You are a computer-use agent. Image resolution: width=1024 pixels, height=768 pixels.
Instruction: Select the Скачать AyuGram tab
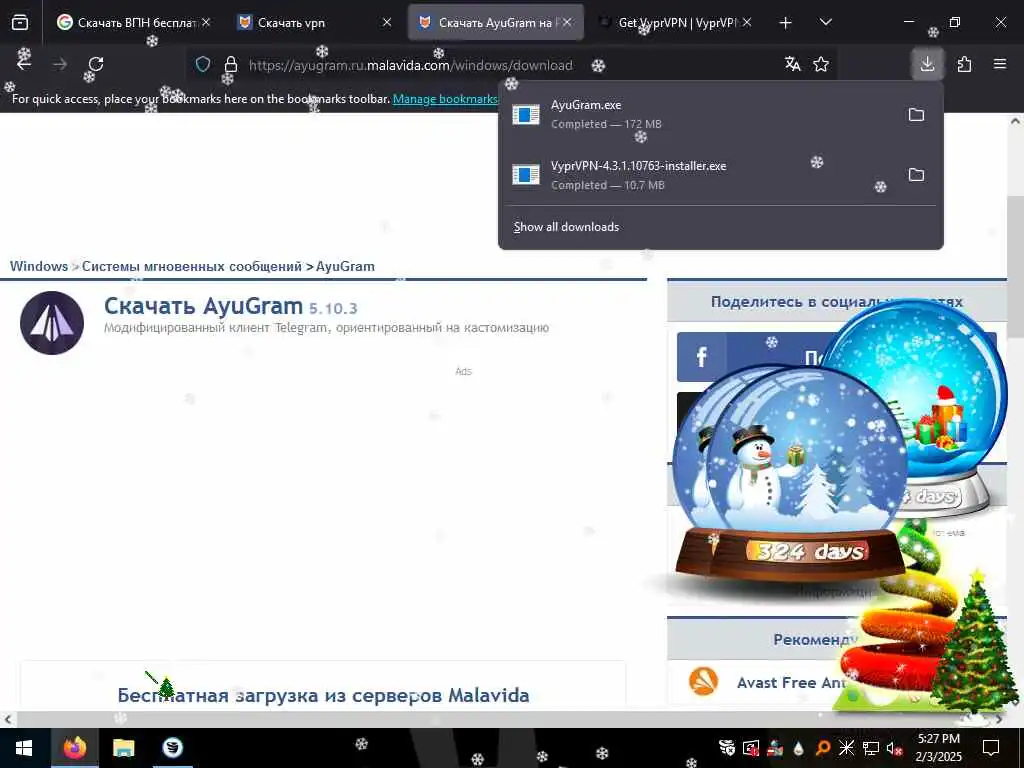(x=496, y=22)
